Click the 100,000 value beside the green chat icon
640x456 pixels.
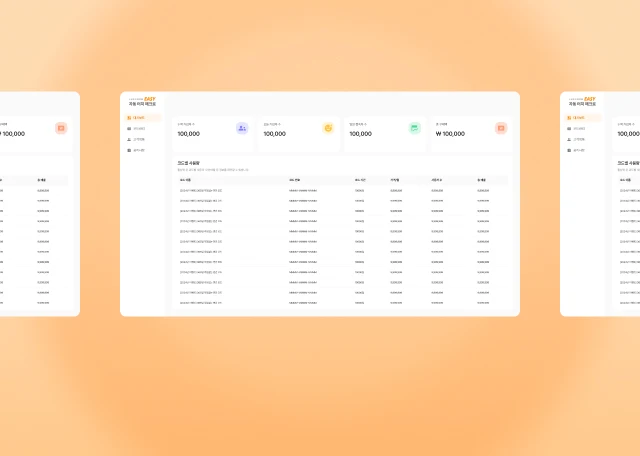tap(360, 134)
